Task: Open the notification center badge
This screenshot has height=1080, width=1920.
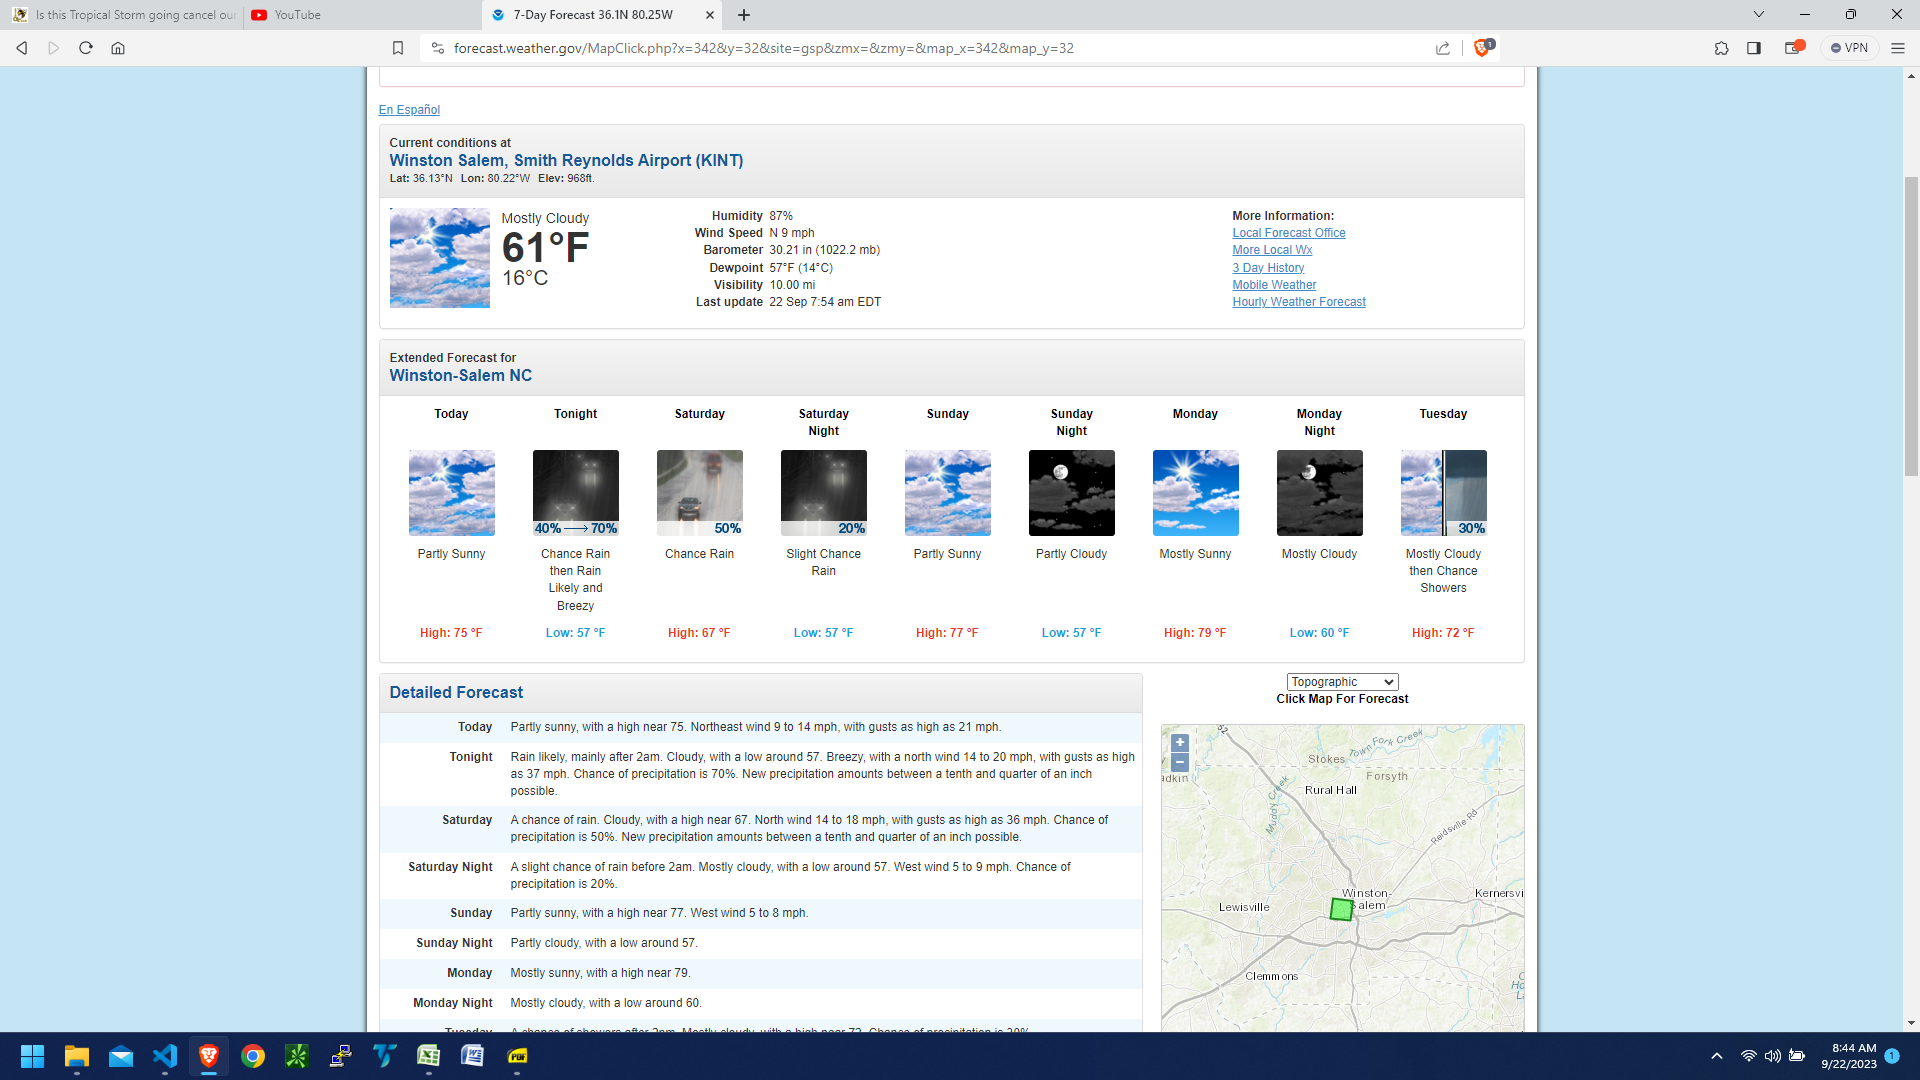Action: pos(1892,1056)
